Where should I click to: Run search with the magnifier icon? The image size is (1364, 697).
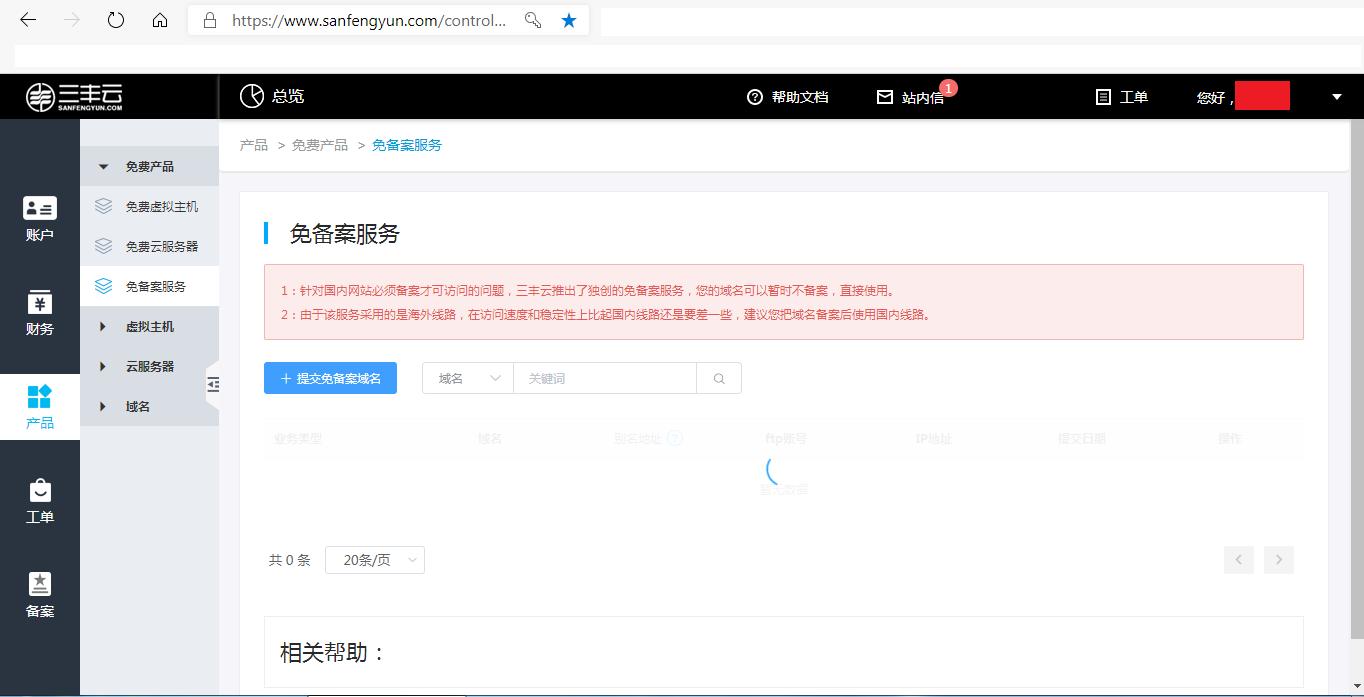pyautogui.click(x=718, y=378)
